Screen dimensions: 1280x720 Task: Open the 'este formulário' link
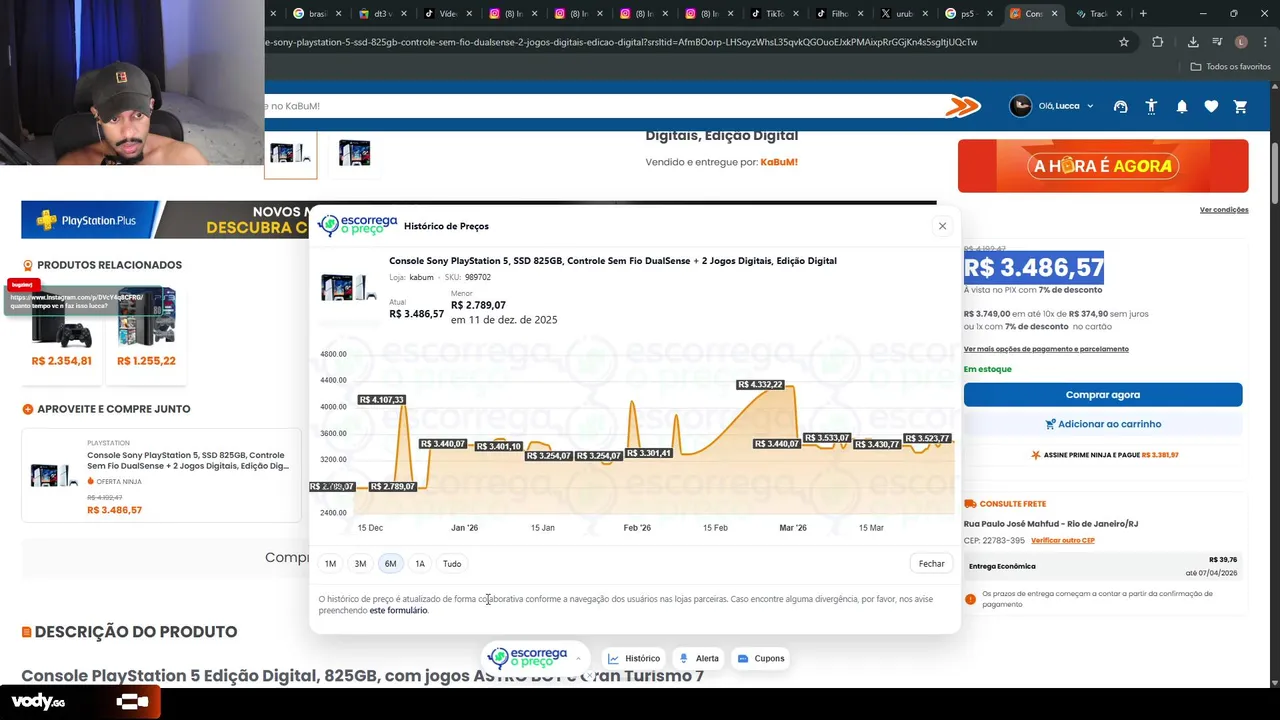click(398, 610)
